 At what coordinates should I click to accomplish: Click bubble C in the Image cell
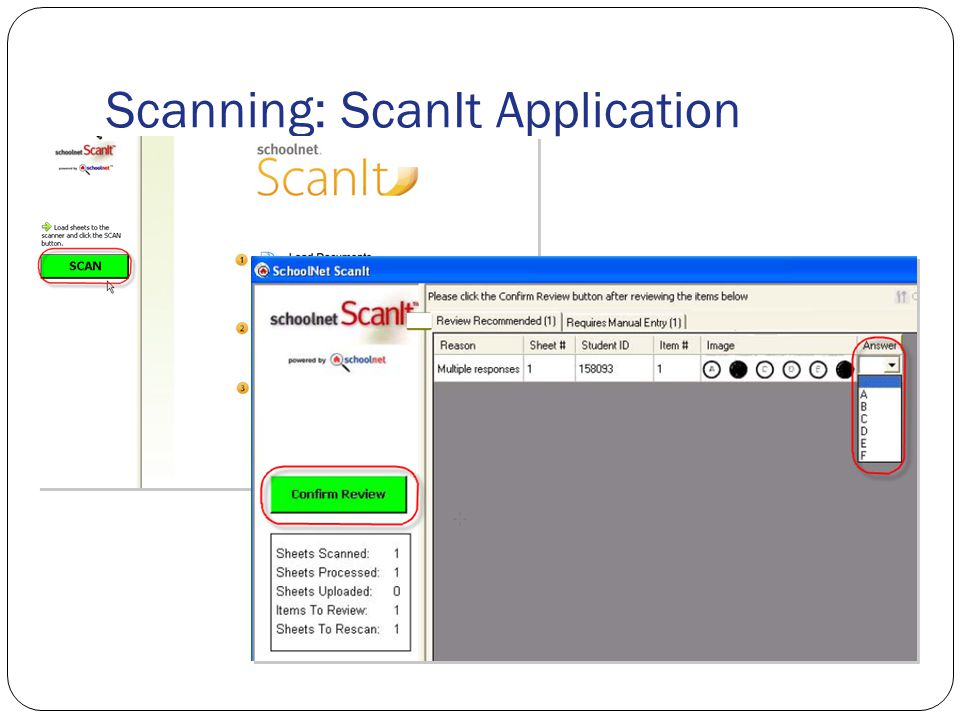pos(765,369)
